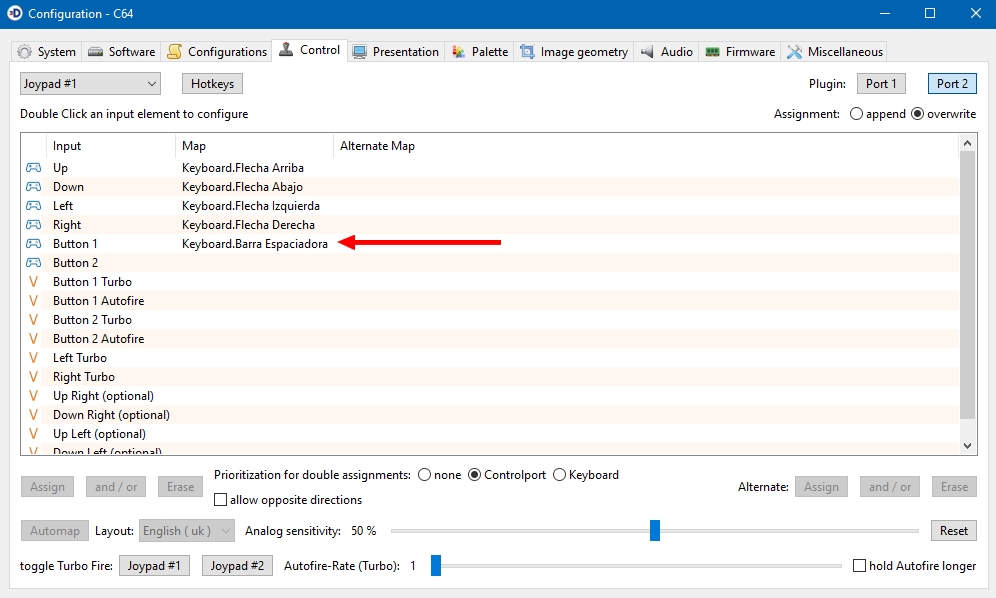The image size is (996, 598).
Task: Click the Input column header
Action: 111,146
